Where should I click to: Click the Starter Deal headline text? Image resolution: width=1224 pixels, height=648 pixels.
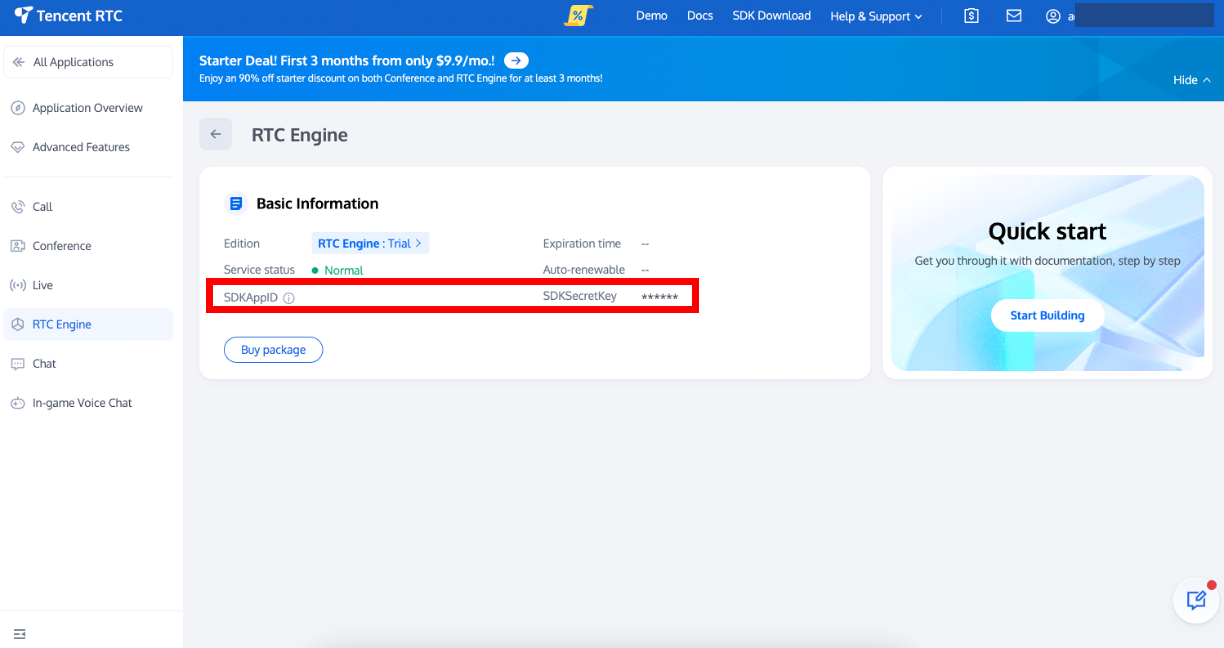click(347, 61)
